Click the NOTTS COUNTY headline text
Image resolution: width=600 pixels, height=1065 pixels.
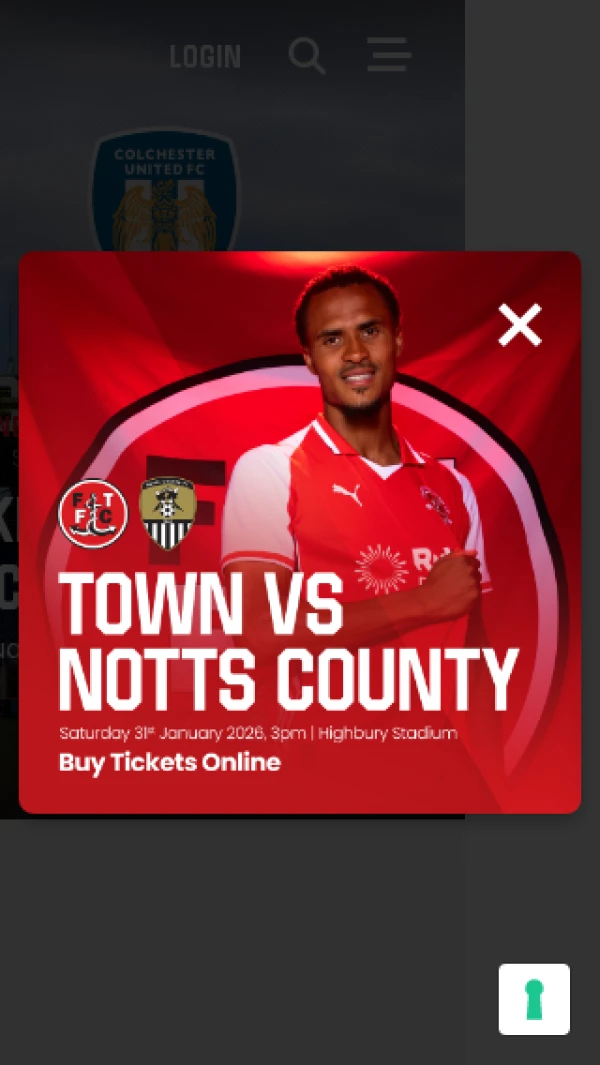[289, 680]
